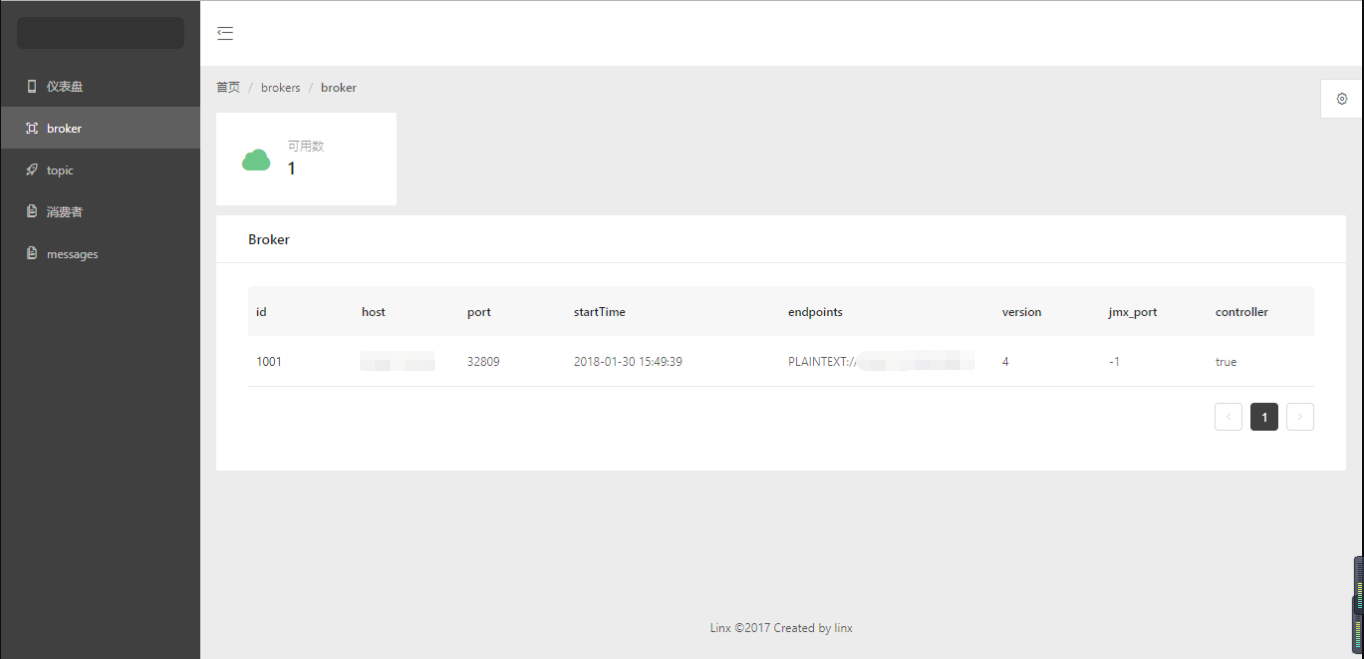Open the settings gear panel

[x=1342, y=99]
